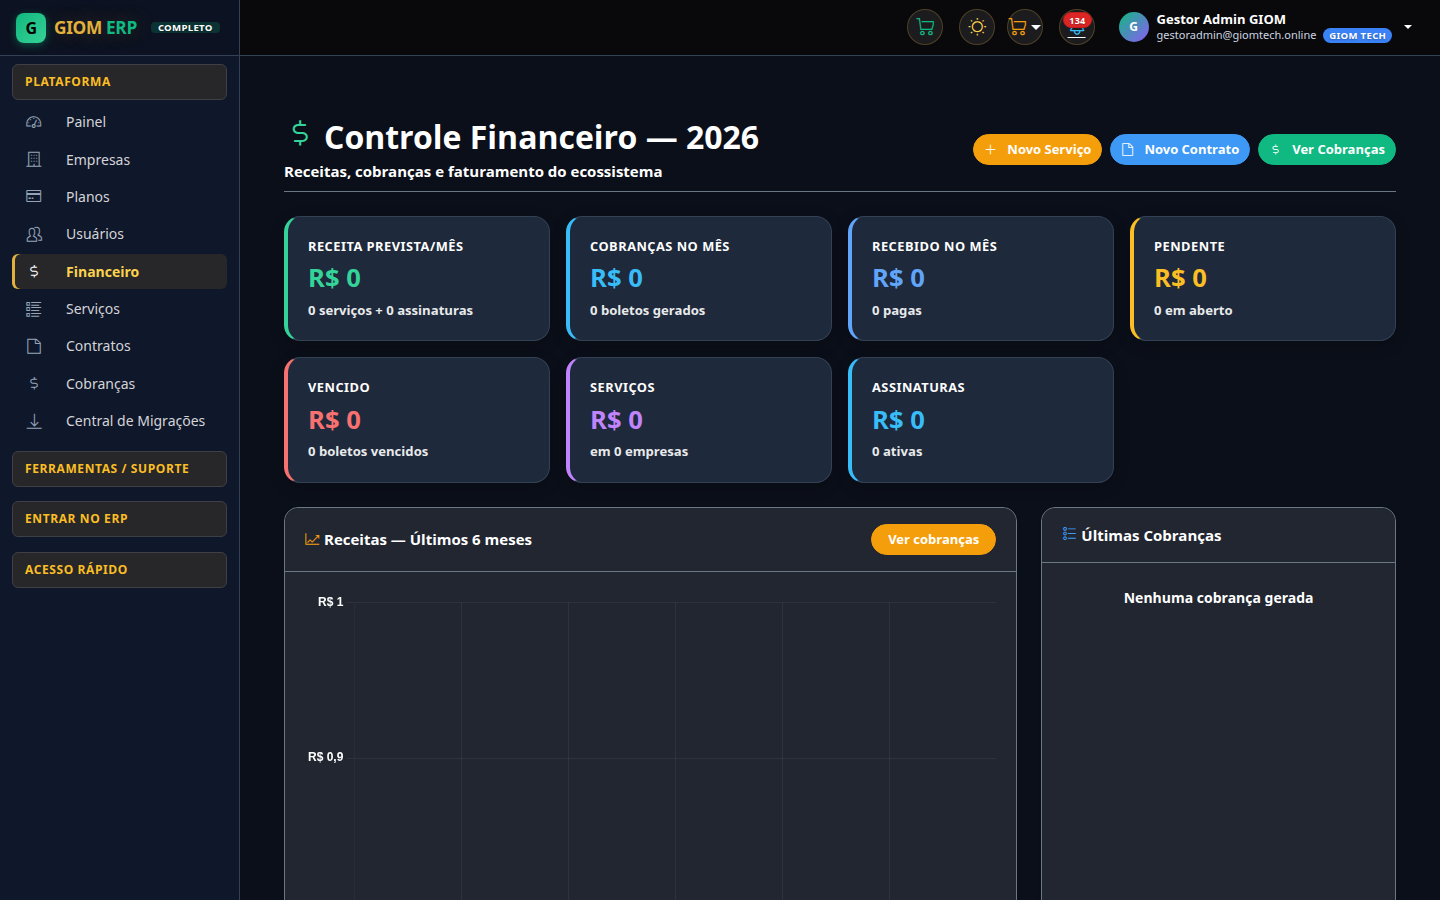The width and height of the screenshot is (1440, 900).
Task: Click '0 boletos gerados' text
Action: click(647, 311)
